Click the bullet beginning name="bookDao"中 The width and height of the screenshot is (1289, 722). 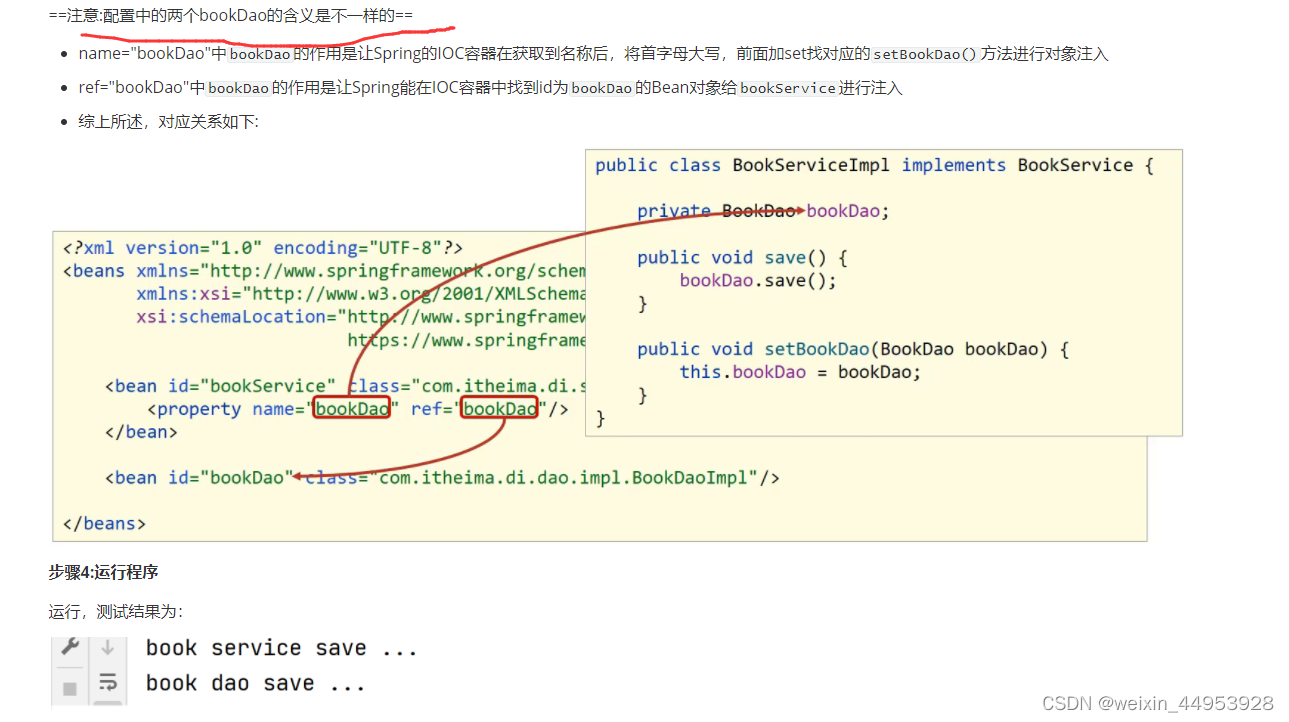tap(593, 54)
